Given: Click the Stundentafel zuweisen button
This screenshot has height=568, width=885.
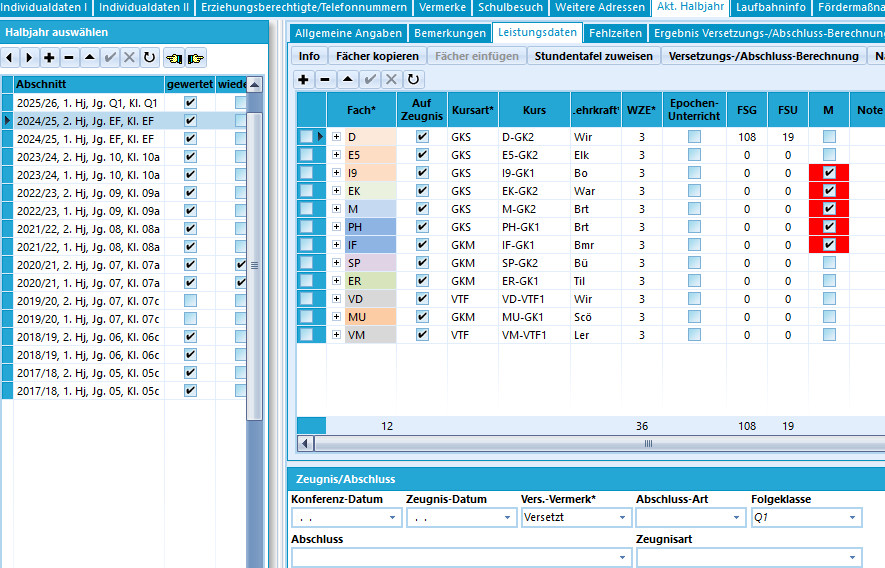Looking at the screenshot, I should 593,56.
